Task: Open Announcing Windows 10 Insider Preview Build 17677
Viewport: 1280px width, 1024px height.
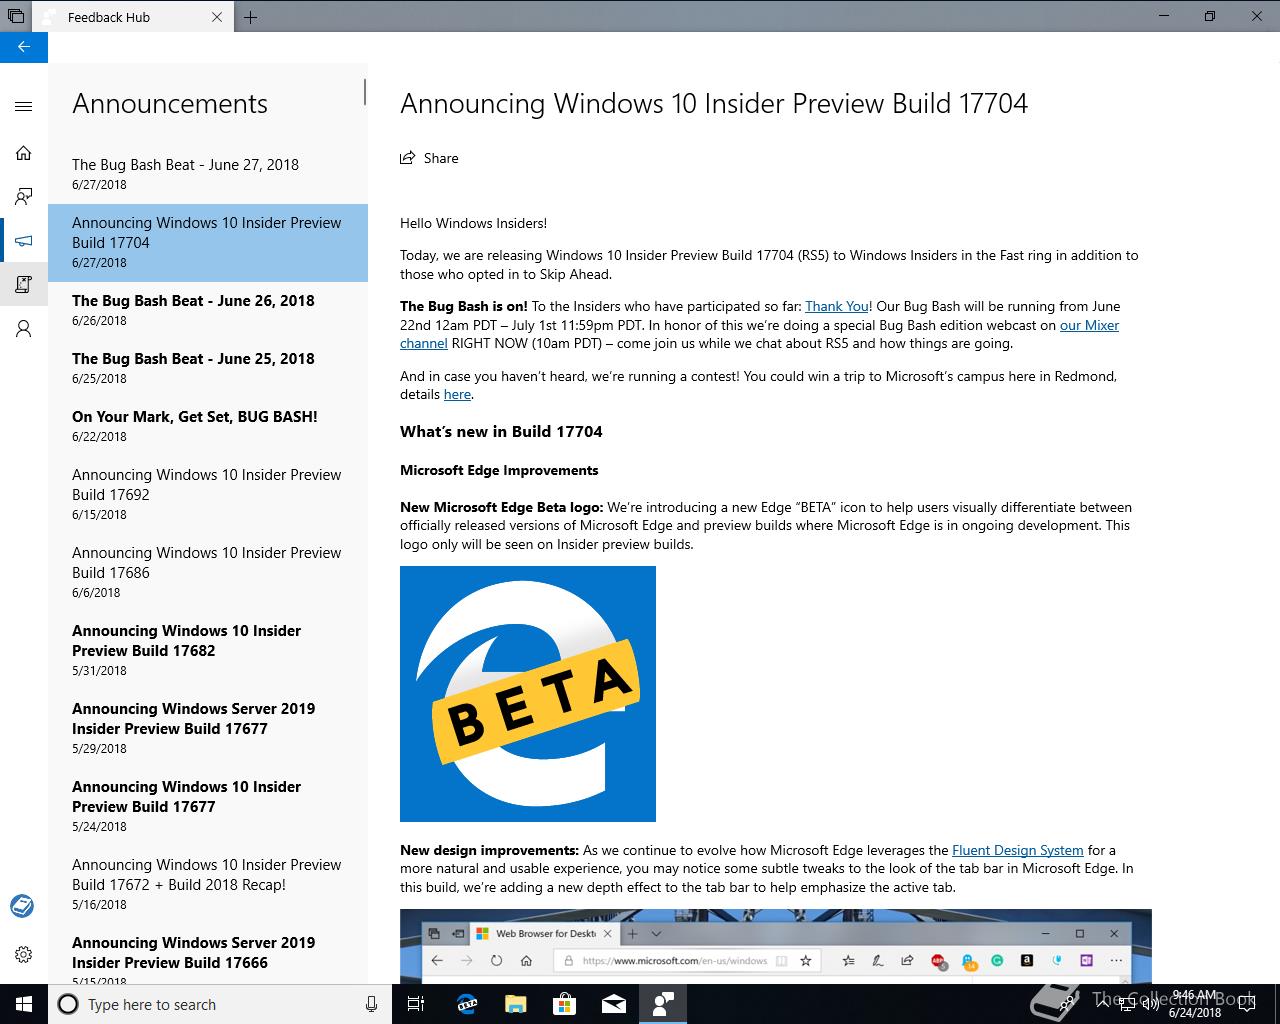Action: (x=208, y=806)
